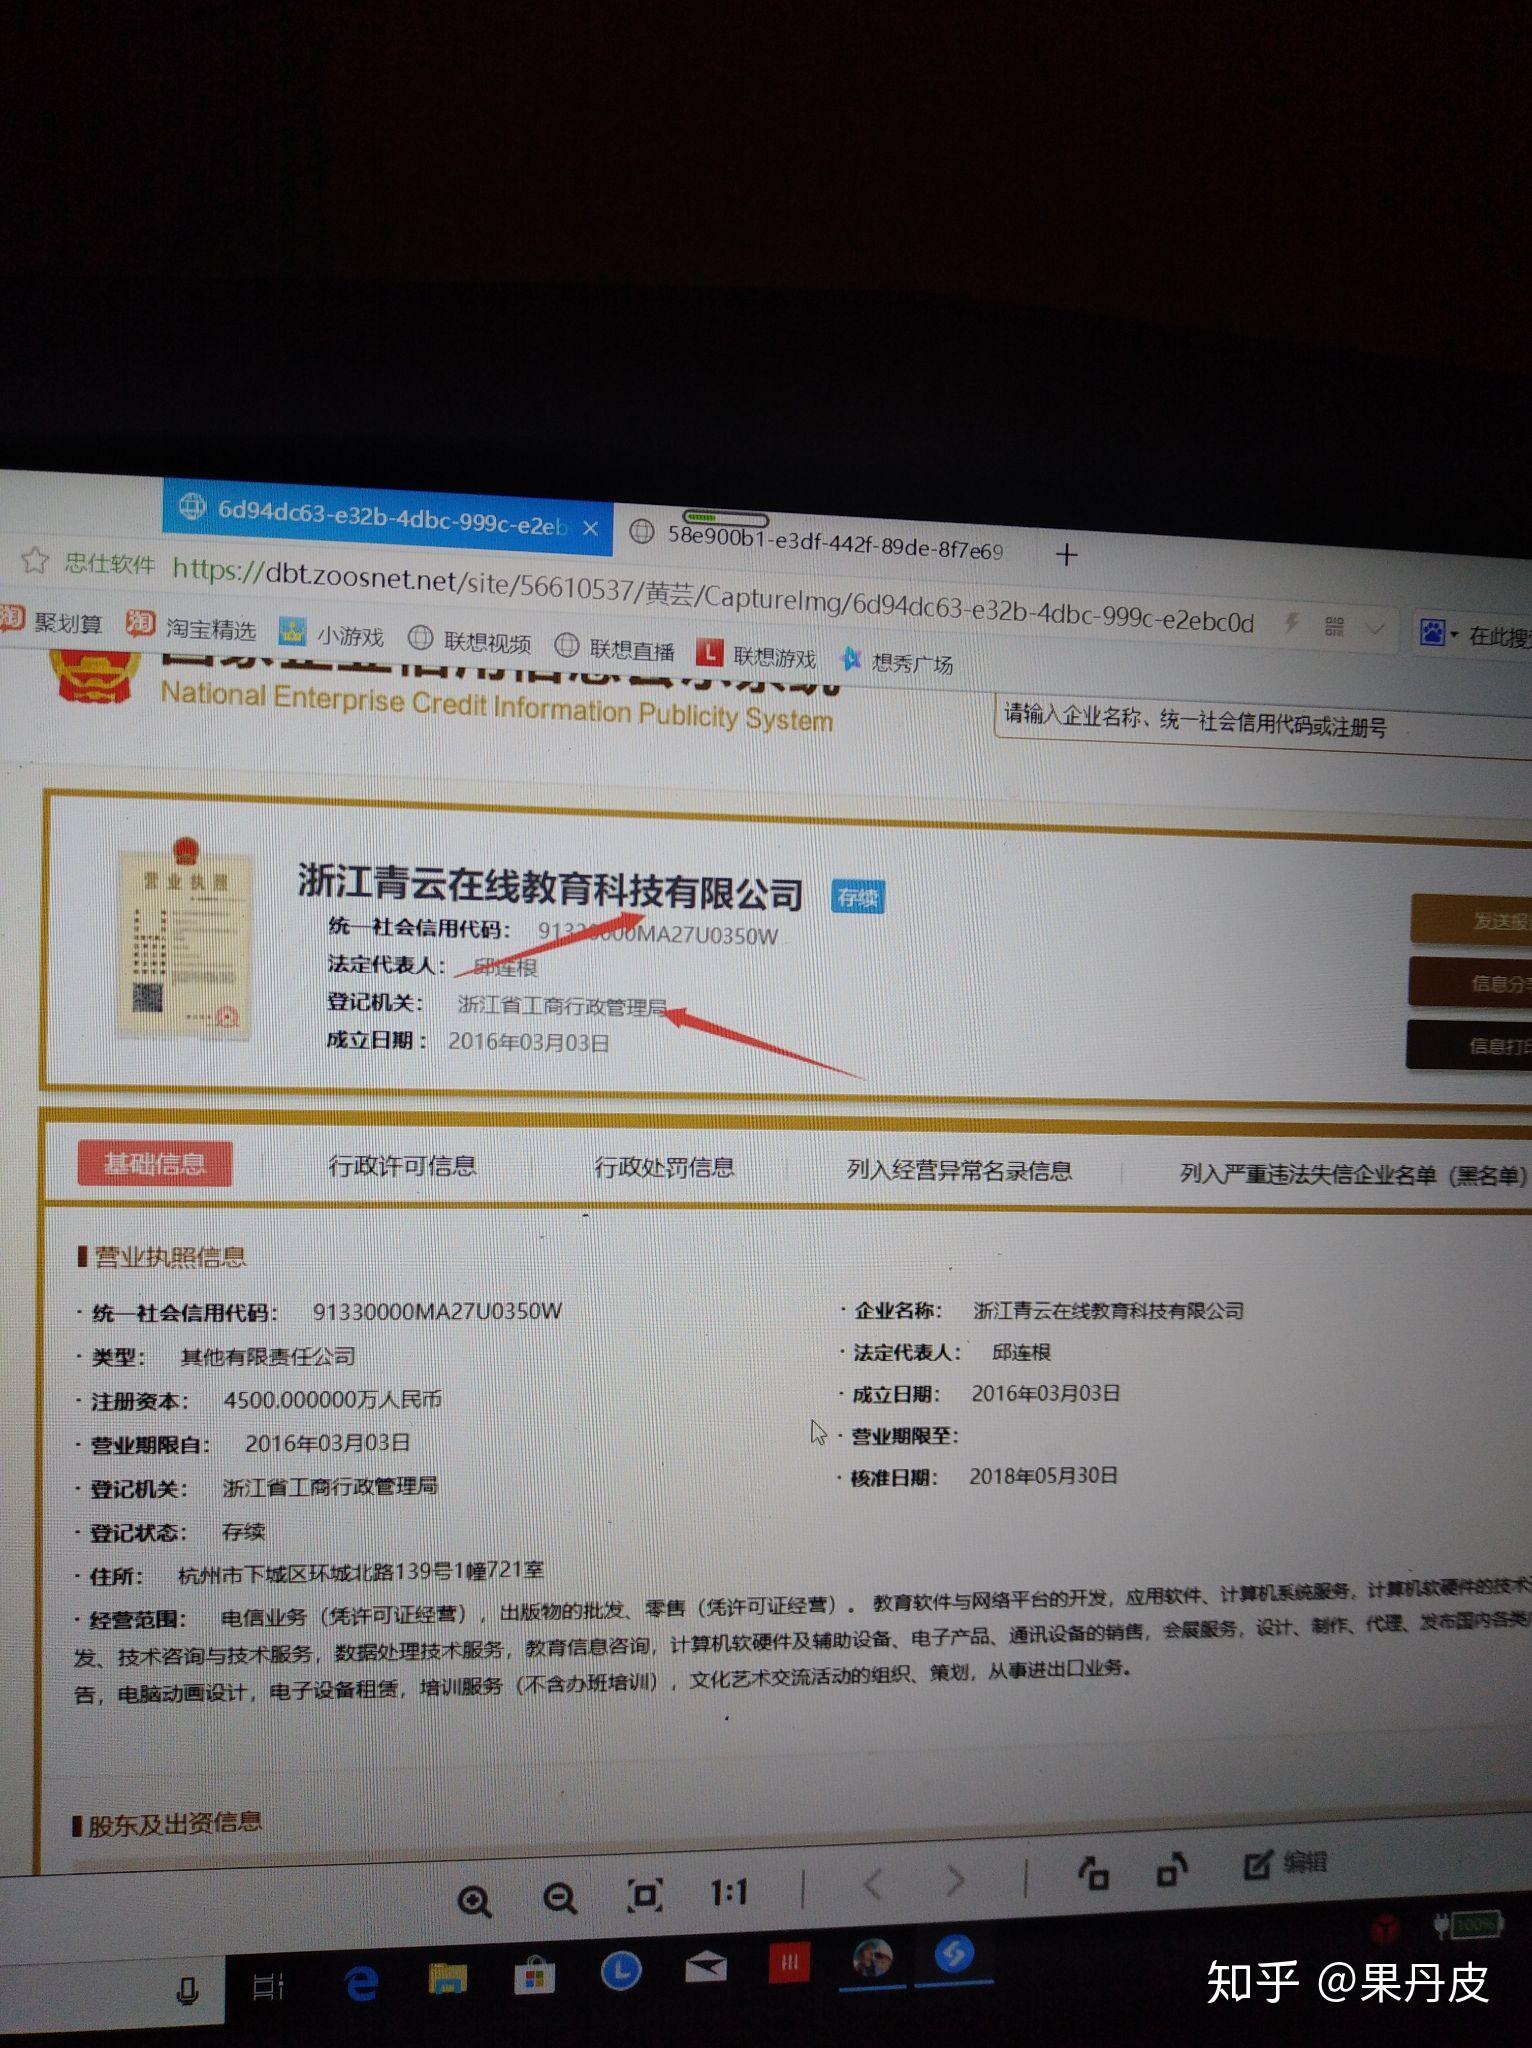1532x2048 pixels.
Task: Open Microsoft Edge from the taskbar
Action: click(361, 1984)
